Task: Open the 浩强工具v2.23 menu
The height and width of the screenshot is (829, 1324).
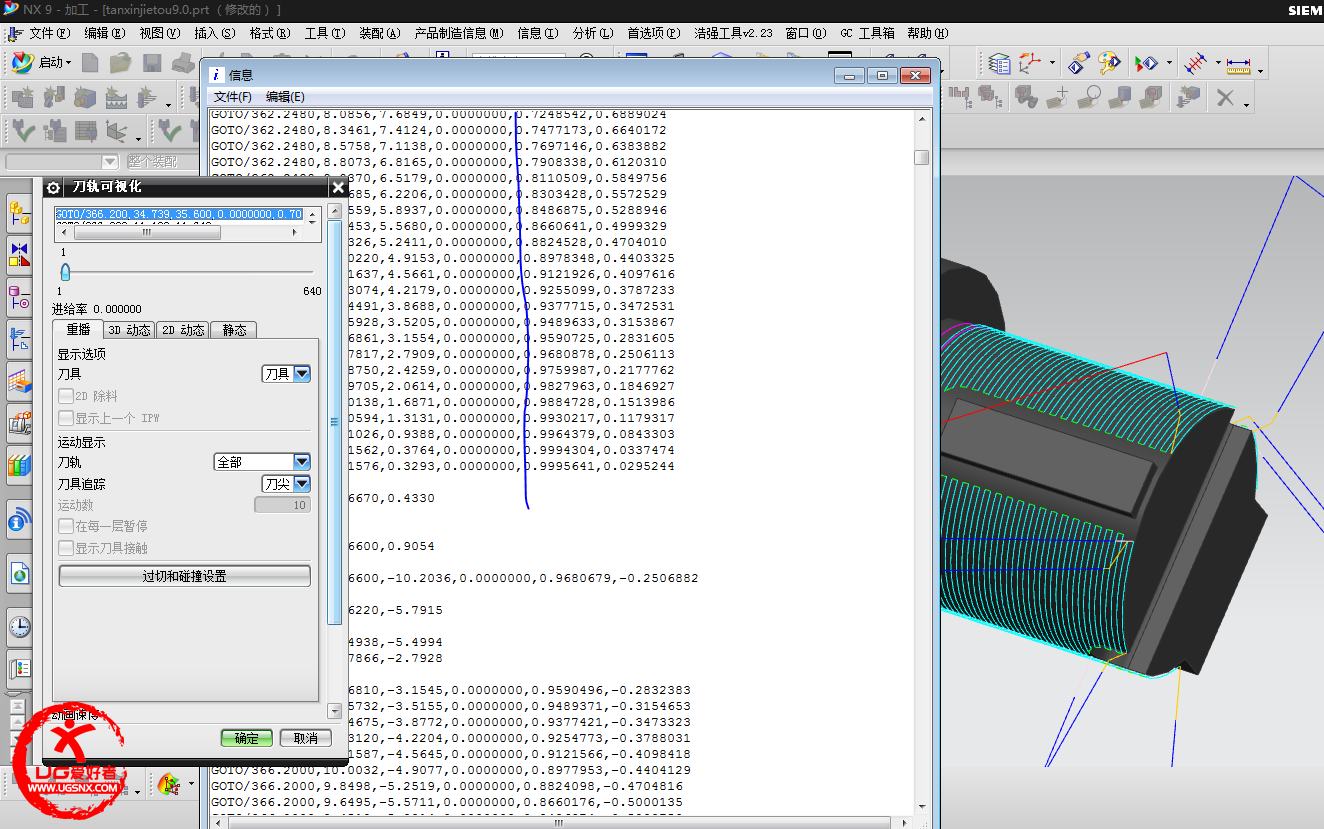Action: point(734,33)
